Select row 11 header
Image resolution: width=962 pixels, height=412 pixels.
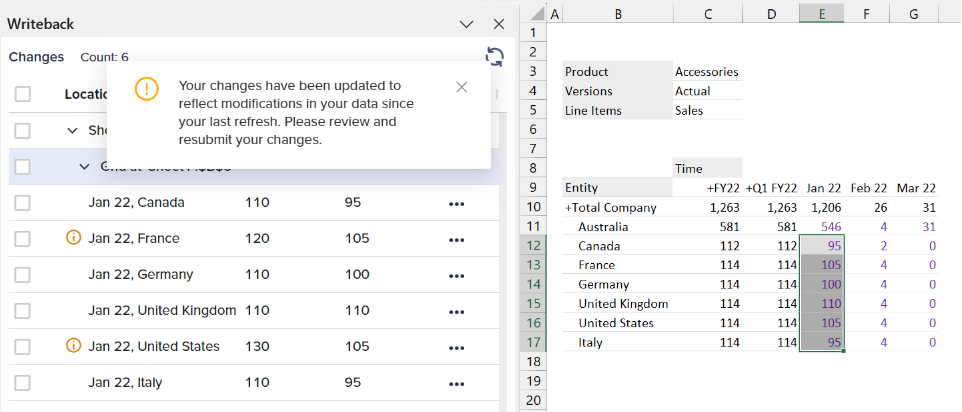pos(531,227)
